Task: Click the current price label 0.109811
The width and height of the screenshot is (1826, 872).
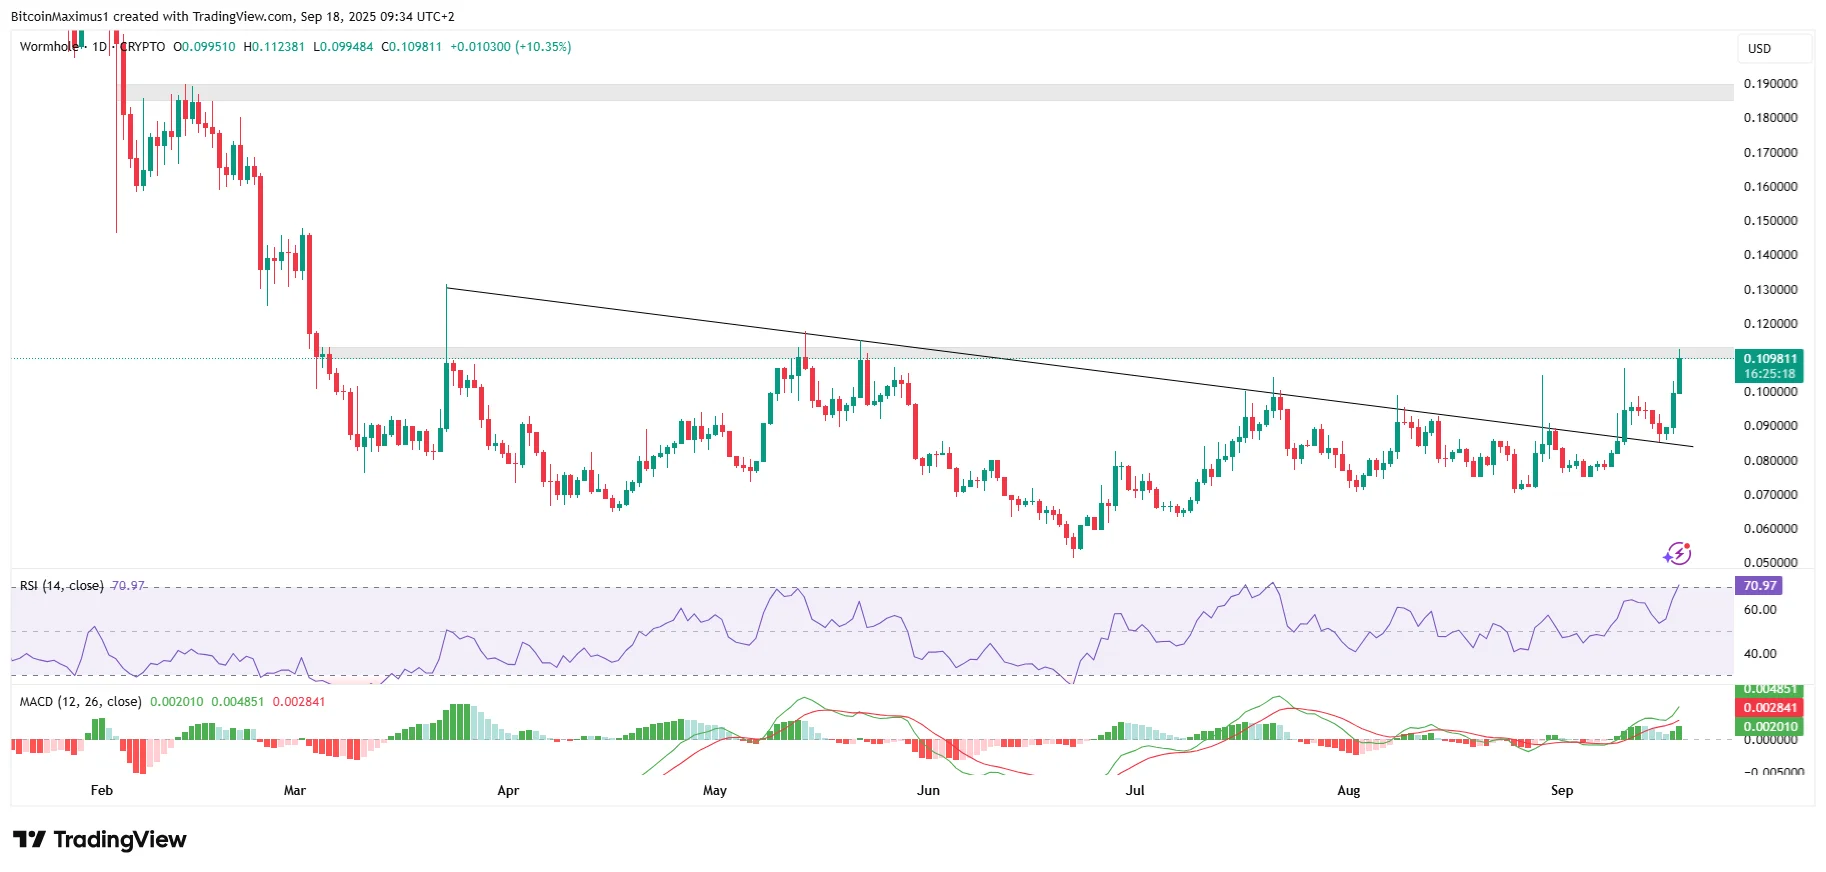Action: [1770, 358]
